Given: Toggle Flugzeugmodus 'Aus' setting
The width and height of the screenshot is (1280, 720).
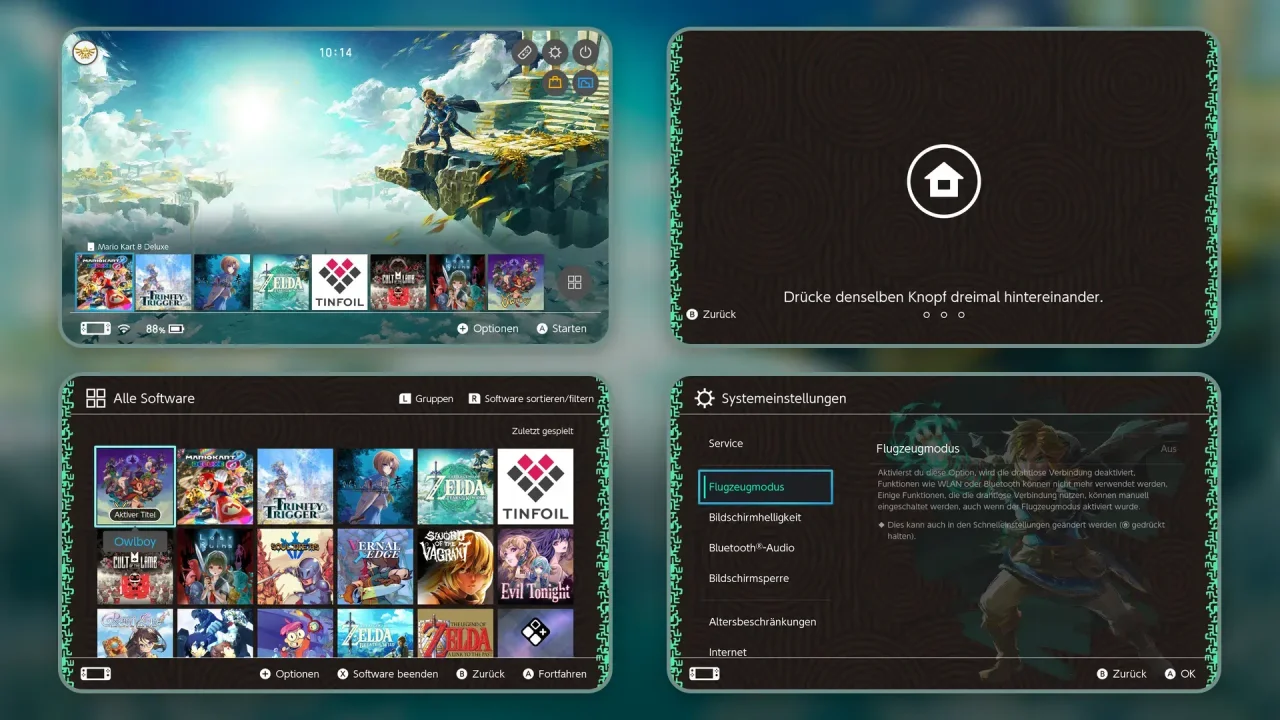Looking at the screenshot, I should coord(1168,449).
